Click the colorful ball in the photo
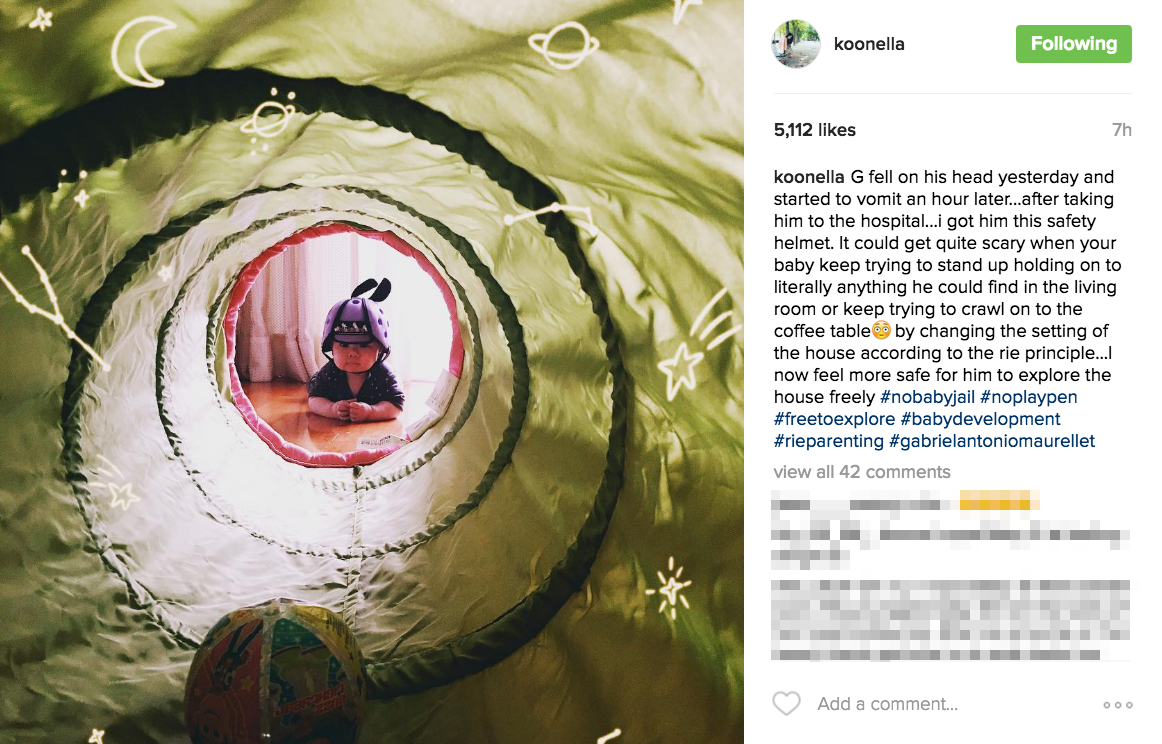 (x=275, y=673)
